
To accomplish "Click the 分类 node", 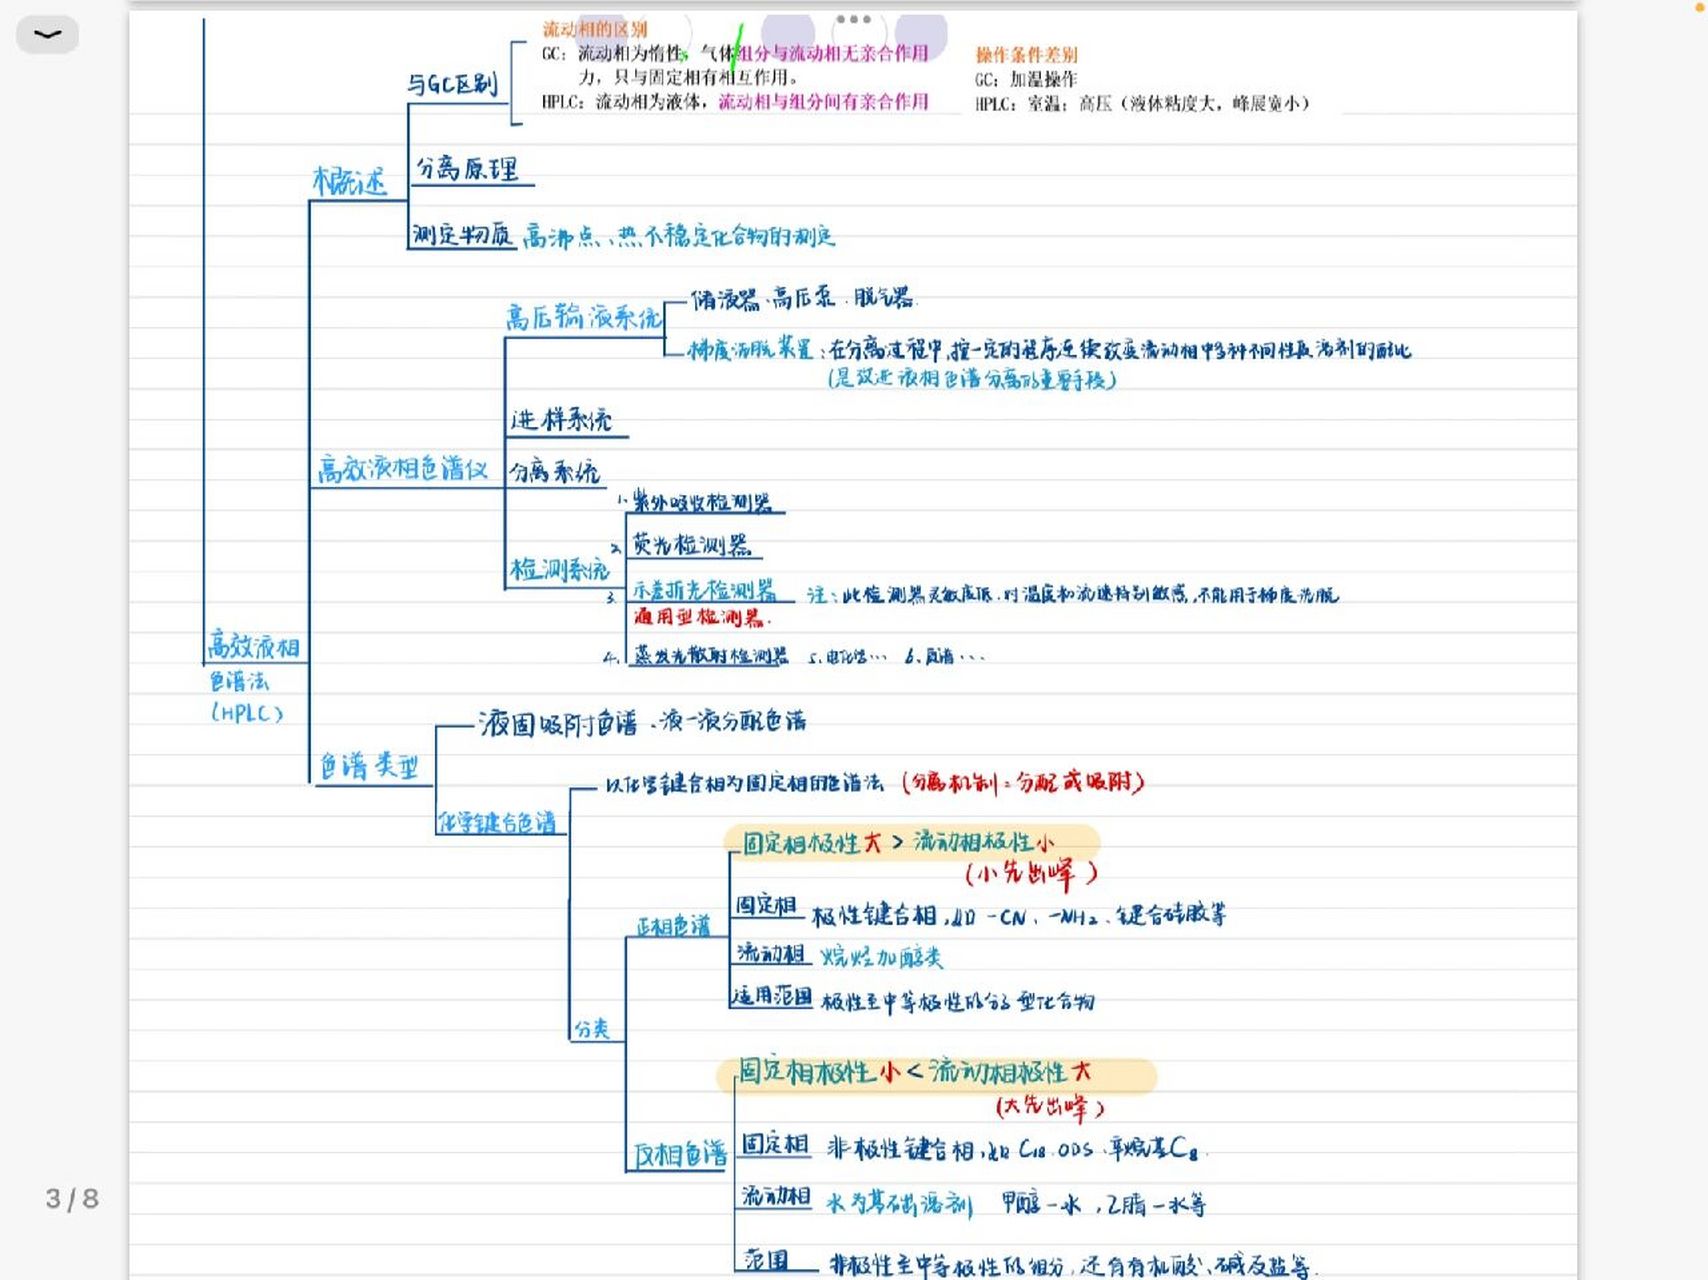I will click(x=591, y=1028).
